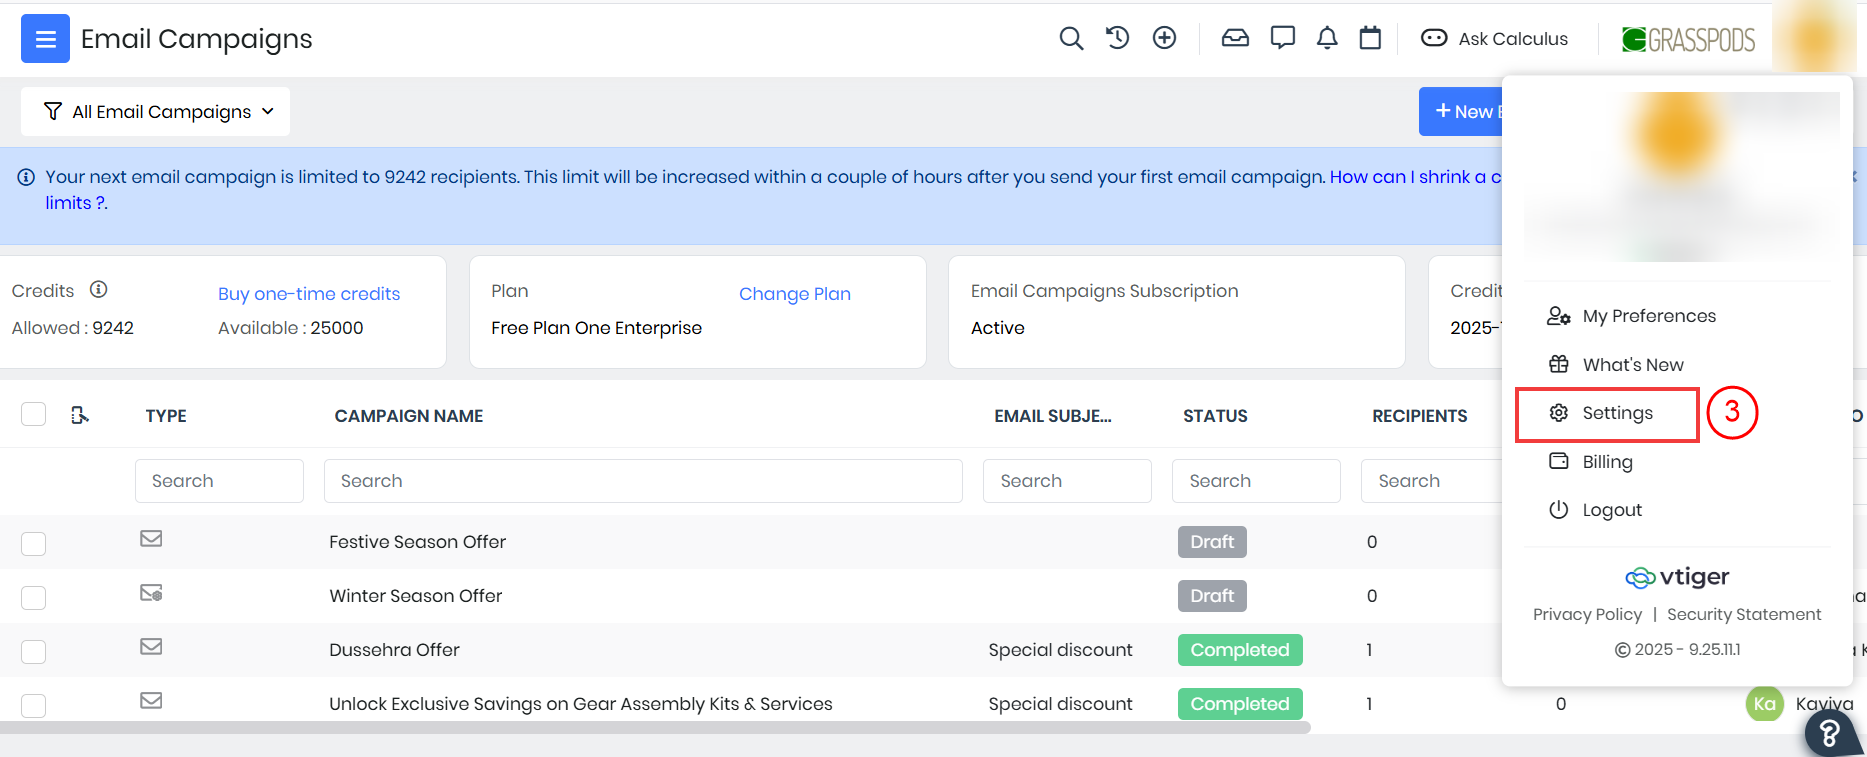This screenshot has width=1867, height=757.
Task: Click the Buy one-time credits link
Action: coord(309,294)
